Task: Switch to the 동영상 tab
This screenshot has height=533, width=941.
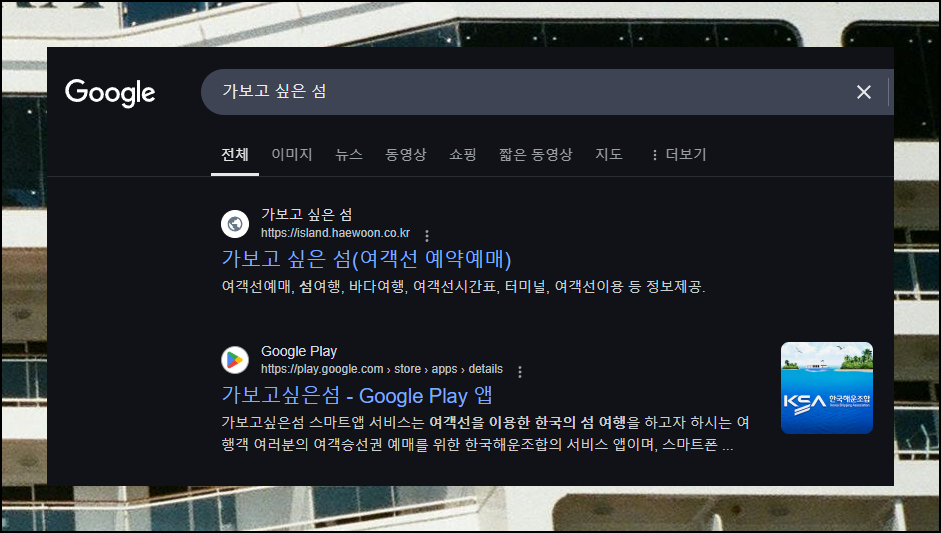Action: coord(406,155)
